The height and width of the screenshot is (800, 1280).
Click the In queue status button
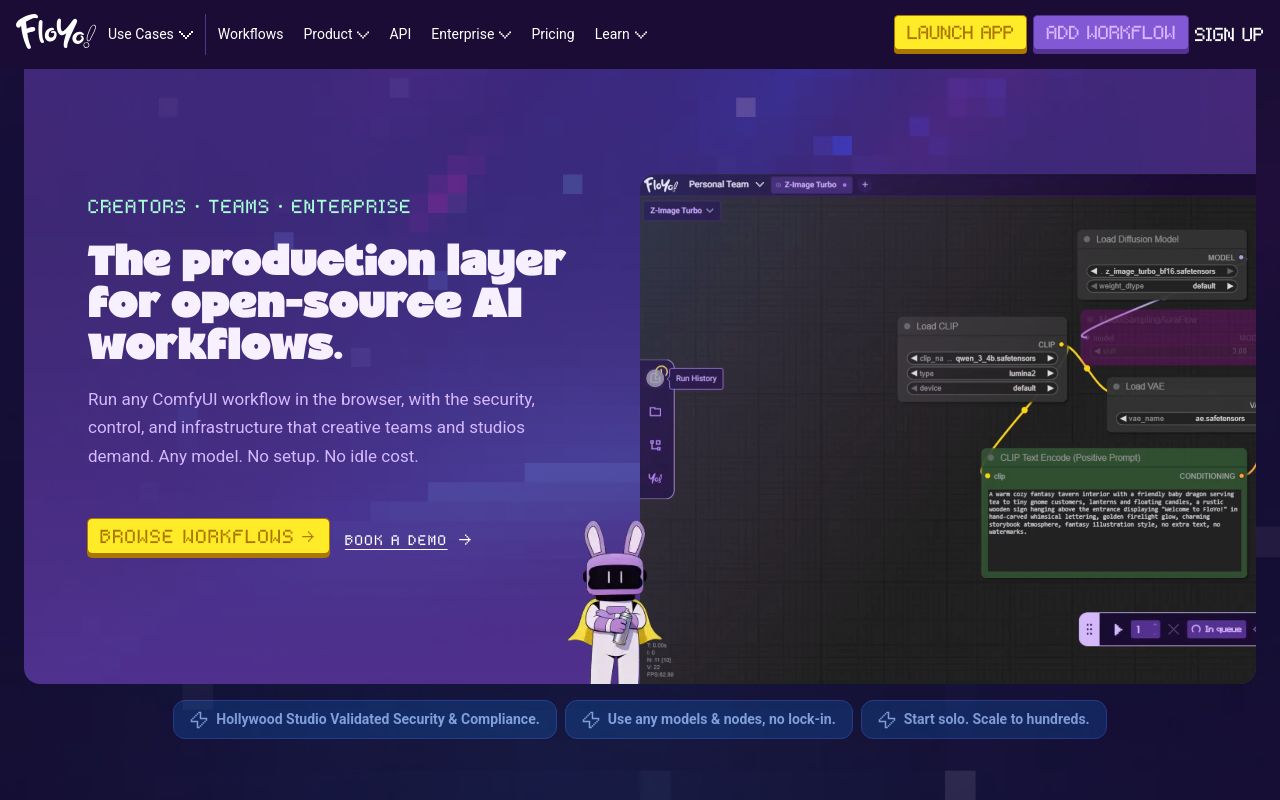click(x=1216, y=629)
